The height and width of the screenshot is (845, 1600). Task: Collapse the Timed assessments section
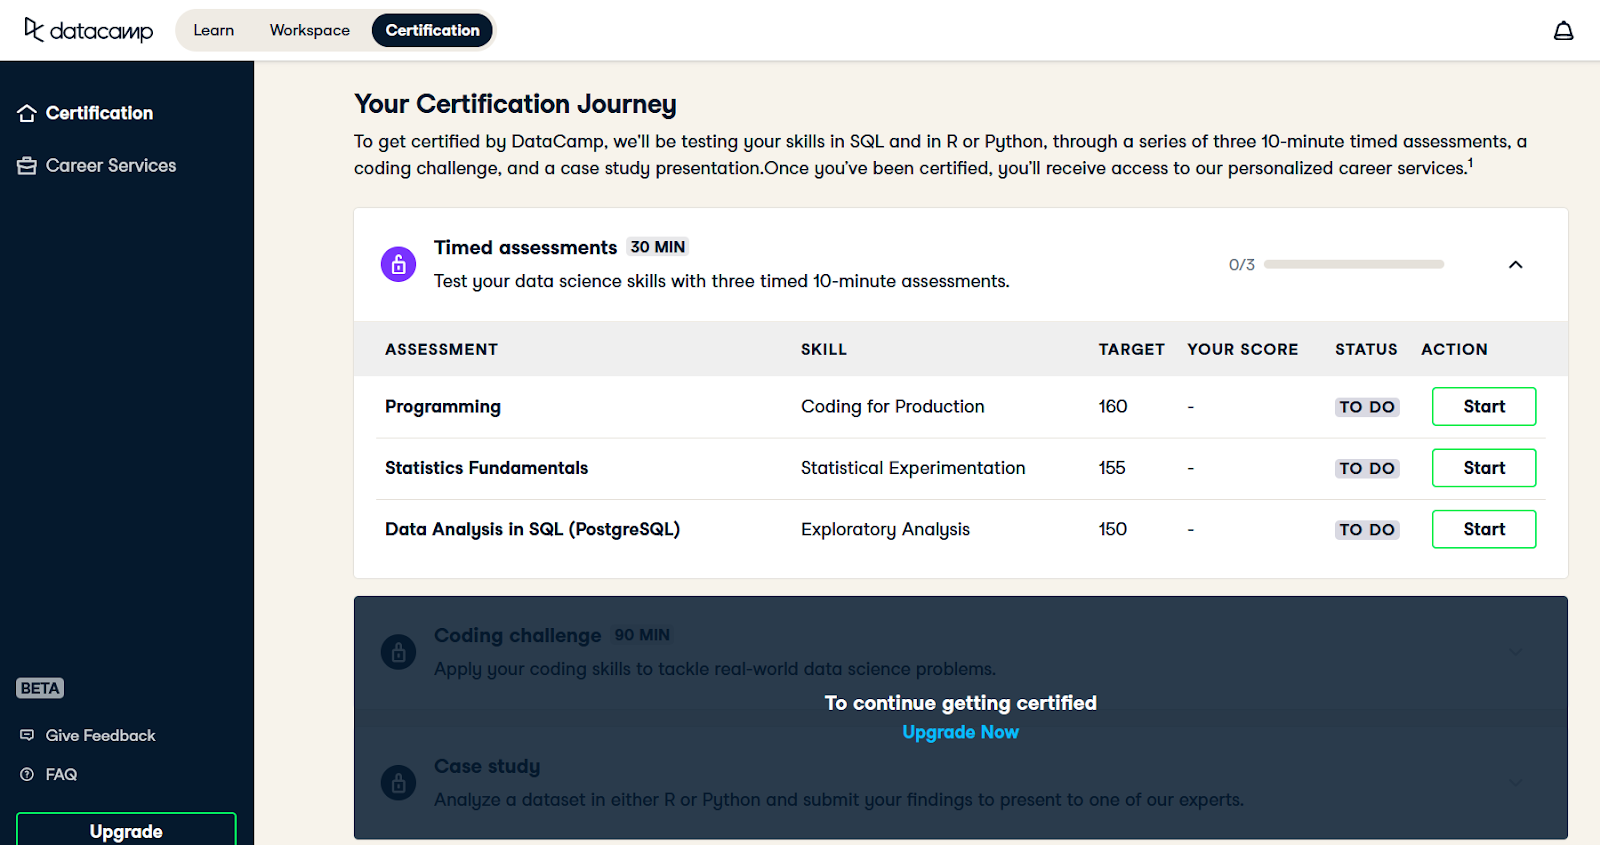(1515, 264)
